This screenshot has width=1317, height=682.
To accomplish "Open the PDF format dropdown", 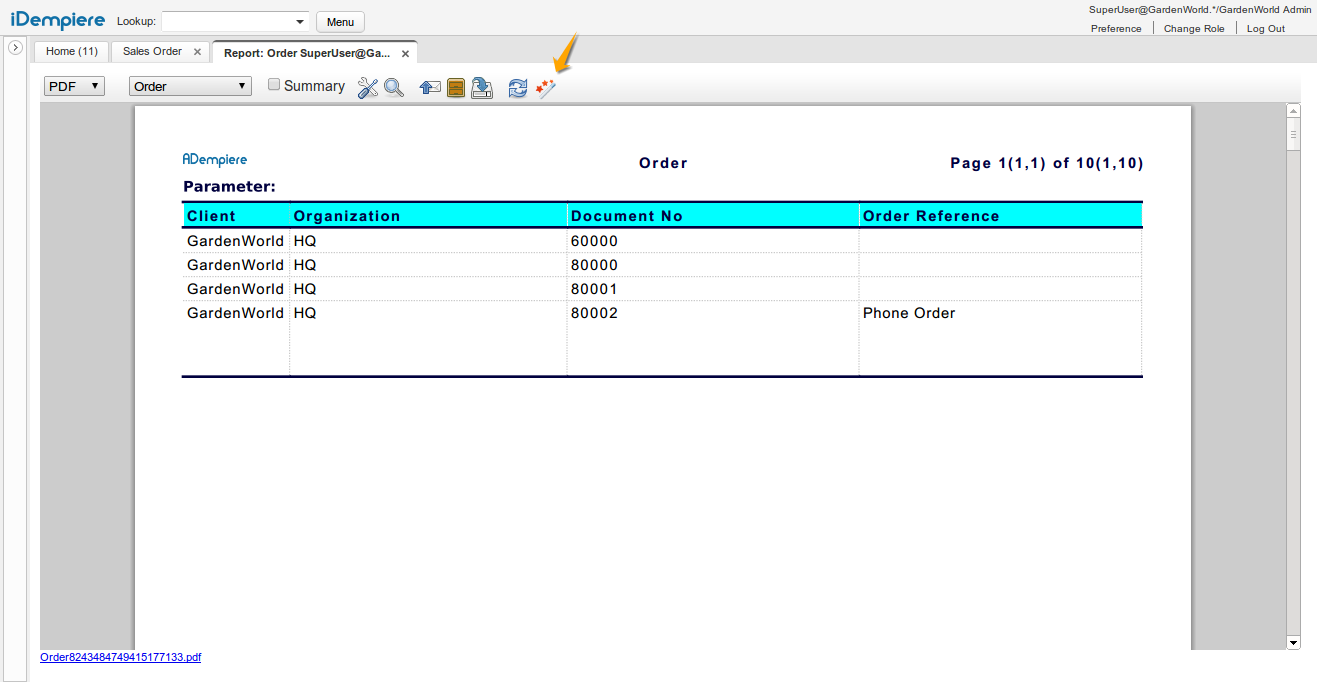I will click(x=74, y=86).
